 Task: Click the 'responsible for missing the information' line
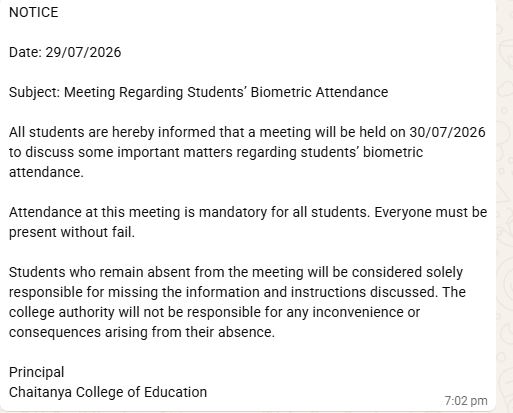click(237, 292)
